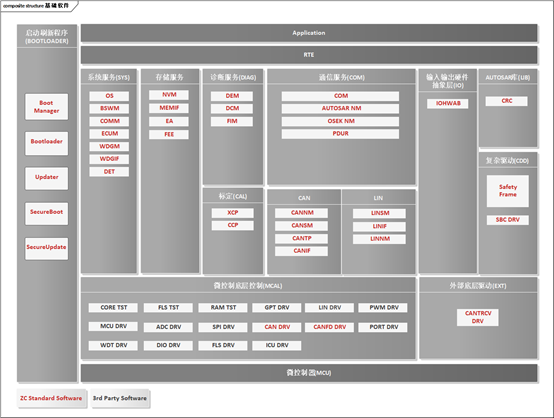Click the DCM module
The width and height of the screenshot is (554, 418).
[x=232, y=108]
